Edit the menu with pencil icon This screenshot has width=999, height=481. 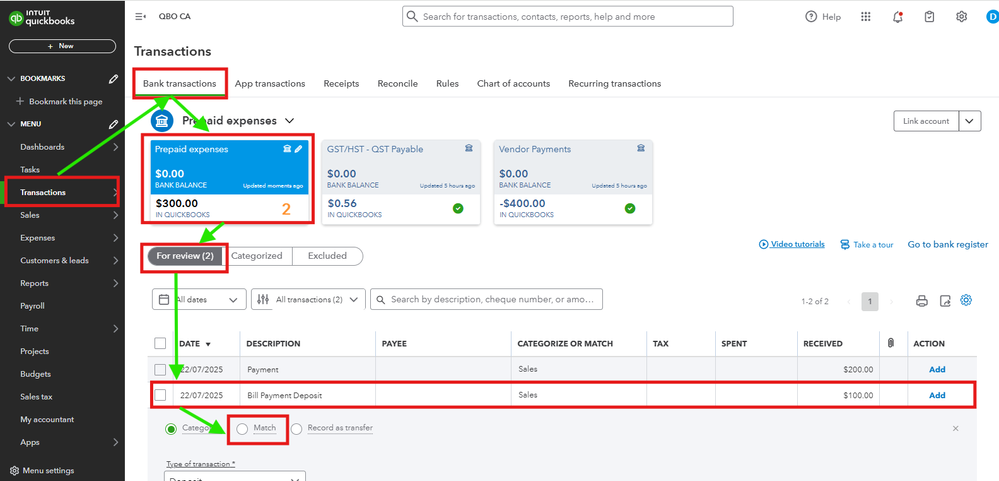tap(113, 124)
